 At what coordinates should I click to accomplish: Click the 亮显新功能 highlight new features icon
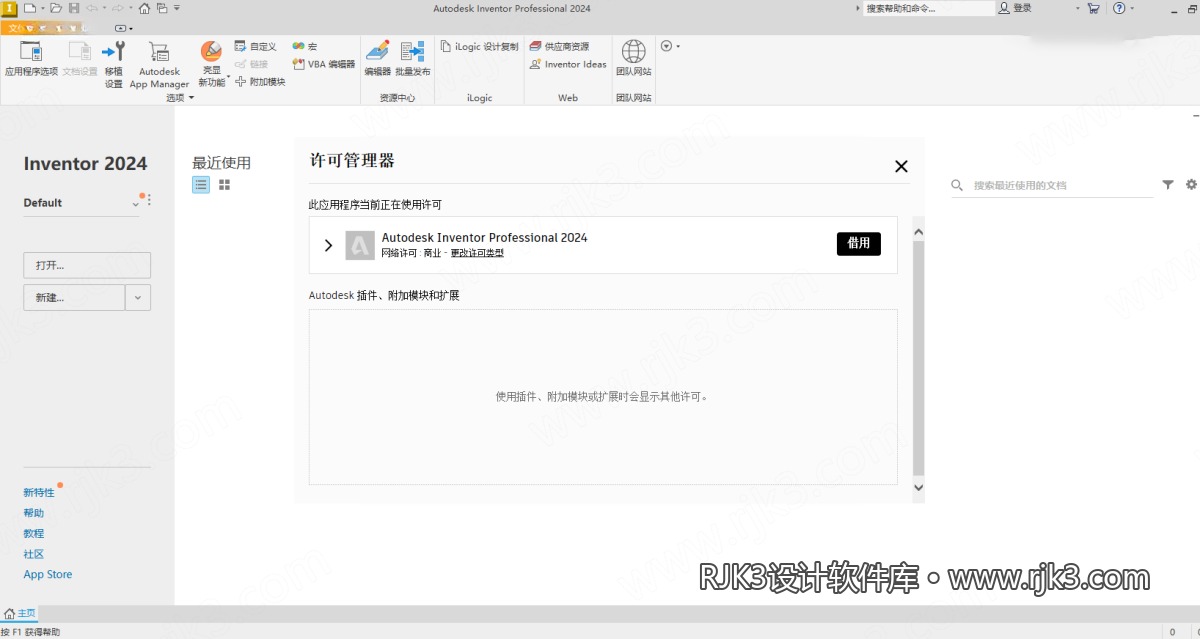tap(211, 52)
